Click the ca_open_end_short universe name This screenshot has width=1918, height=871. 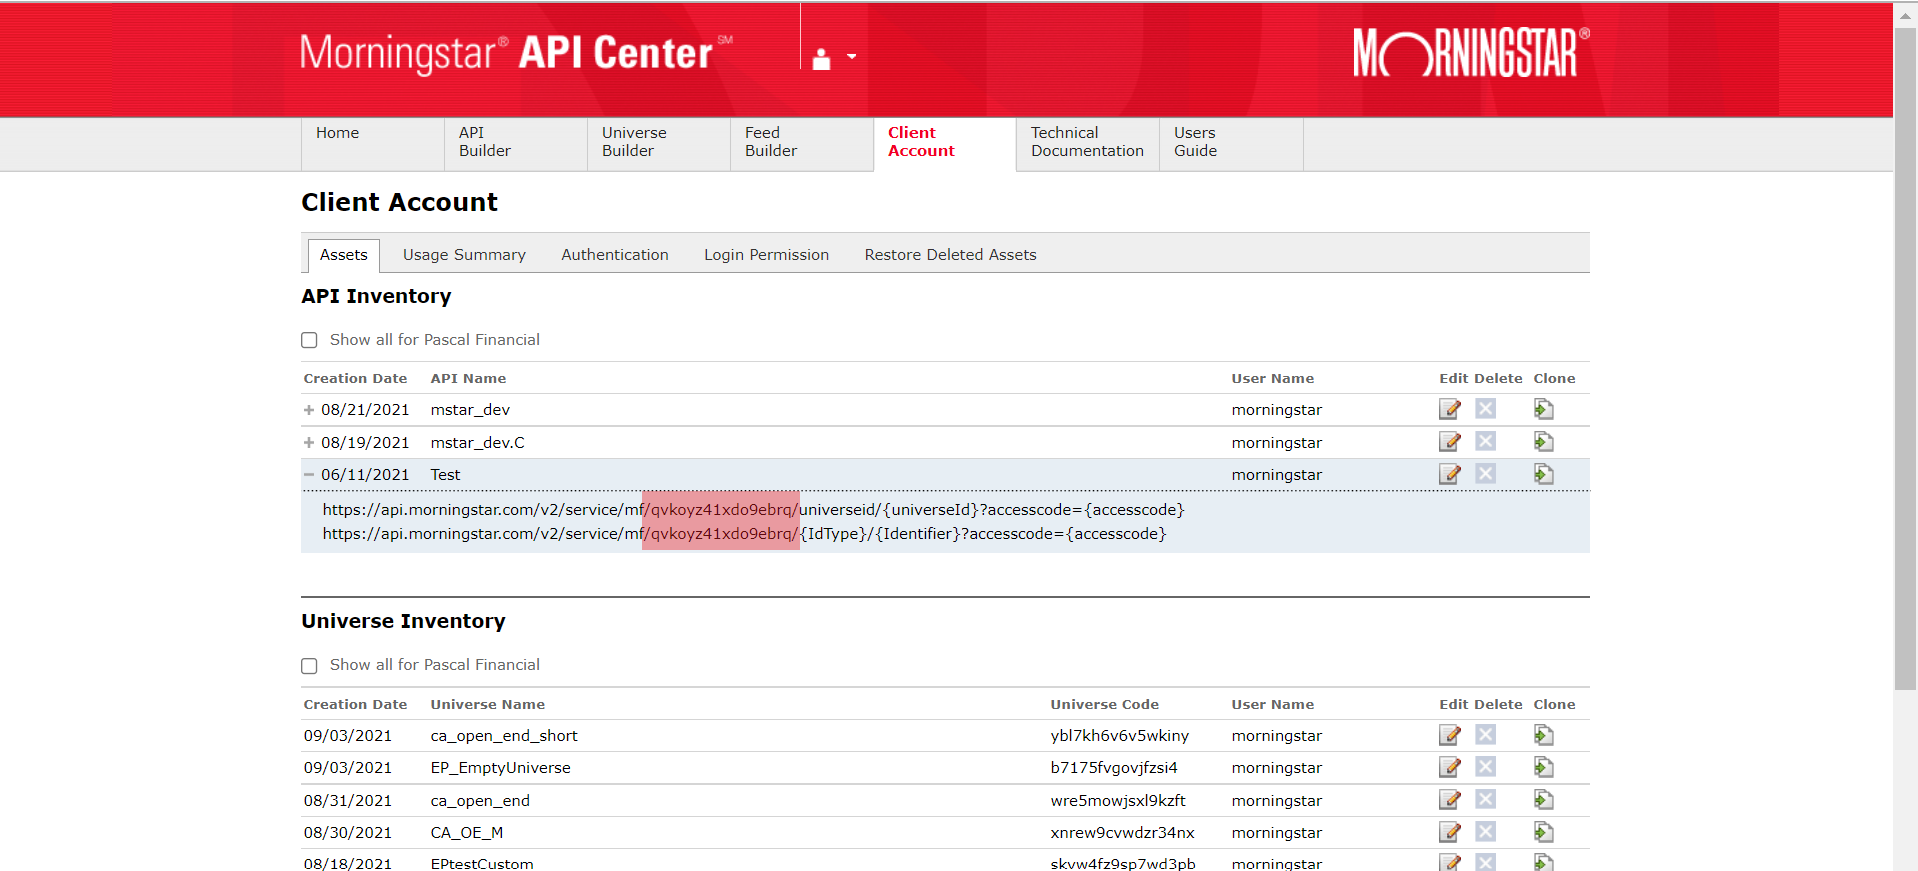pyautogui.click(x=504, y=736)
